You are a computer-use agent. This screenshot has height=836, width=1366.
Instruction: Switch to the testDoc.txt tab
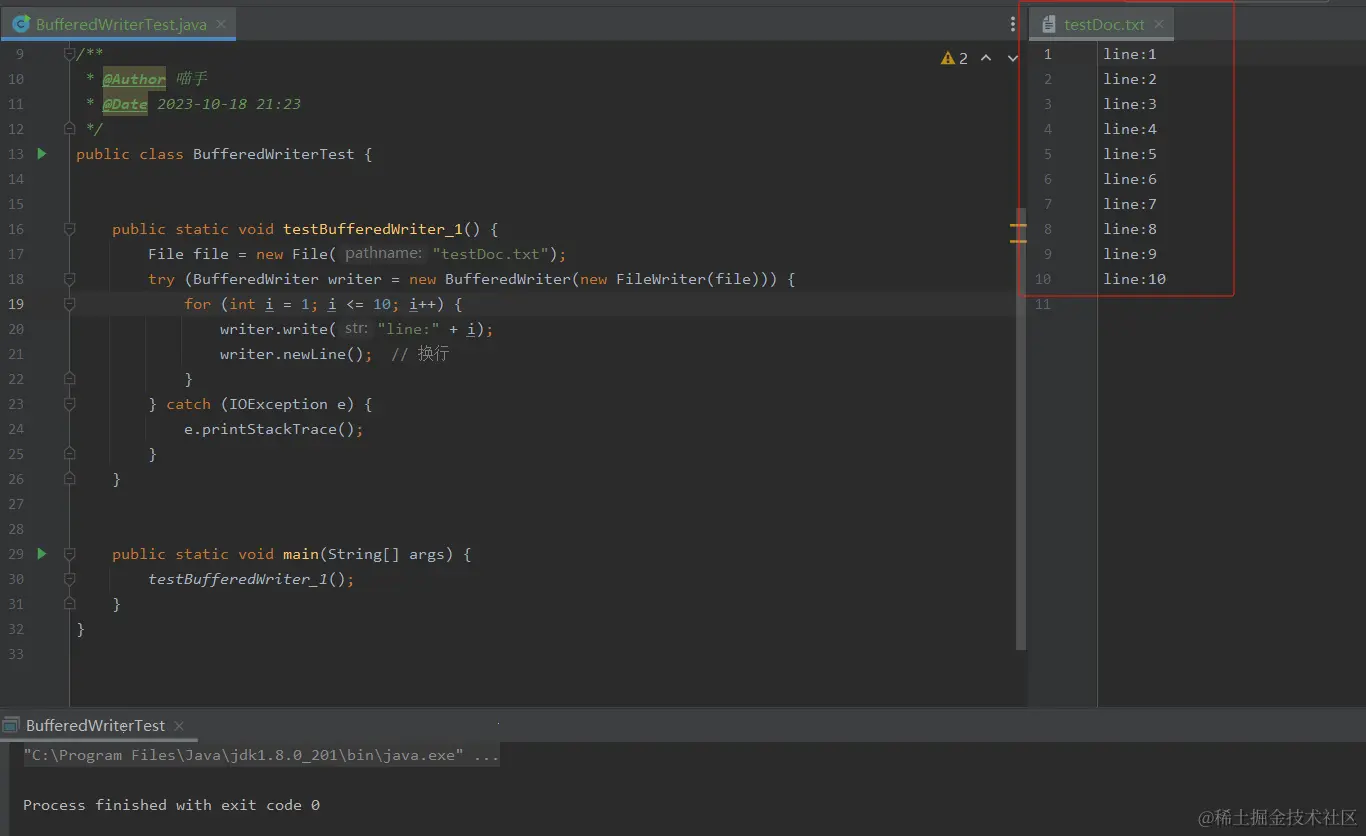coord(1103,24)
